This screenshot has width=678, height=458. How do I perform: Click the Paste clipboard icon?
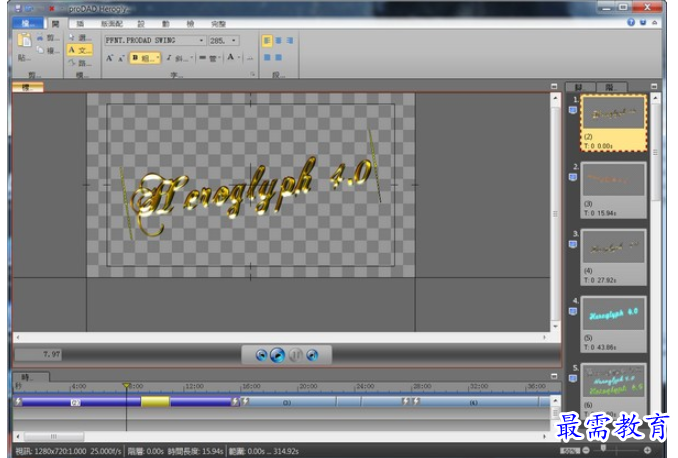click(23, 43)
